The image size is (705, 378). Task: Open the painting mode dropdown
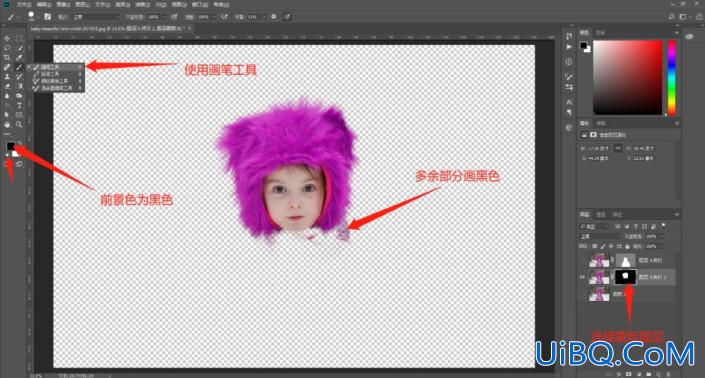(x=96, y=17)
